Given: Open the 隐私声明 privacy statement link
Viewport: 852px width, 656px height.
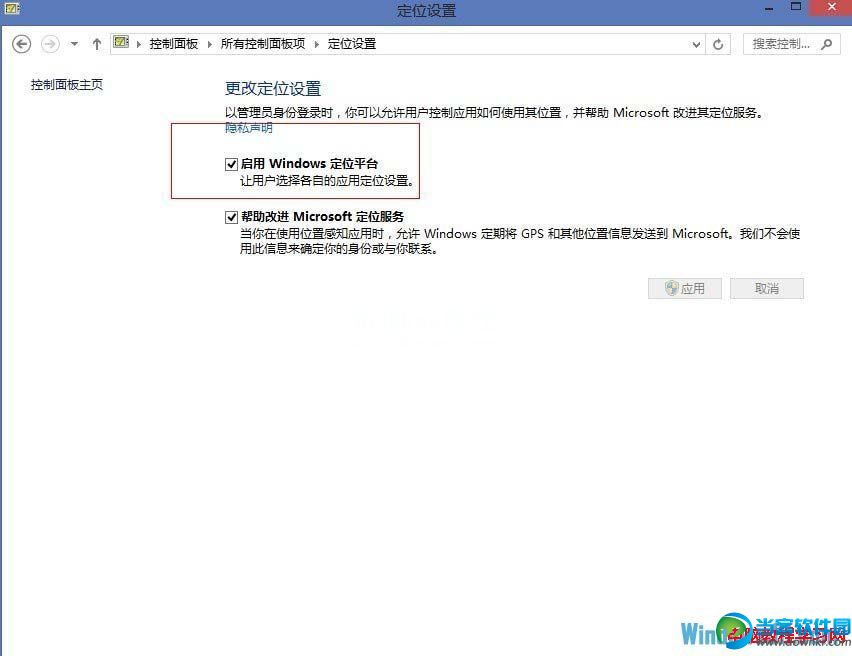Looking at the screenshot, I should (x=248, y=128).
